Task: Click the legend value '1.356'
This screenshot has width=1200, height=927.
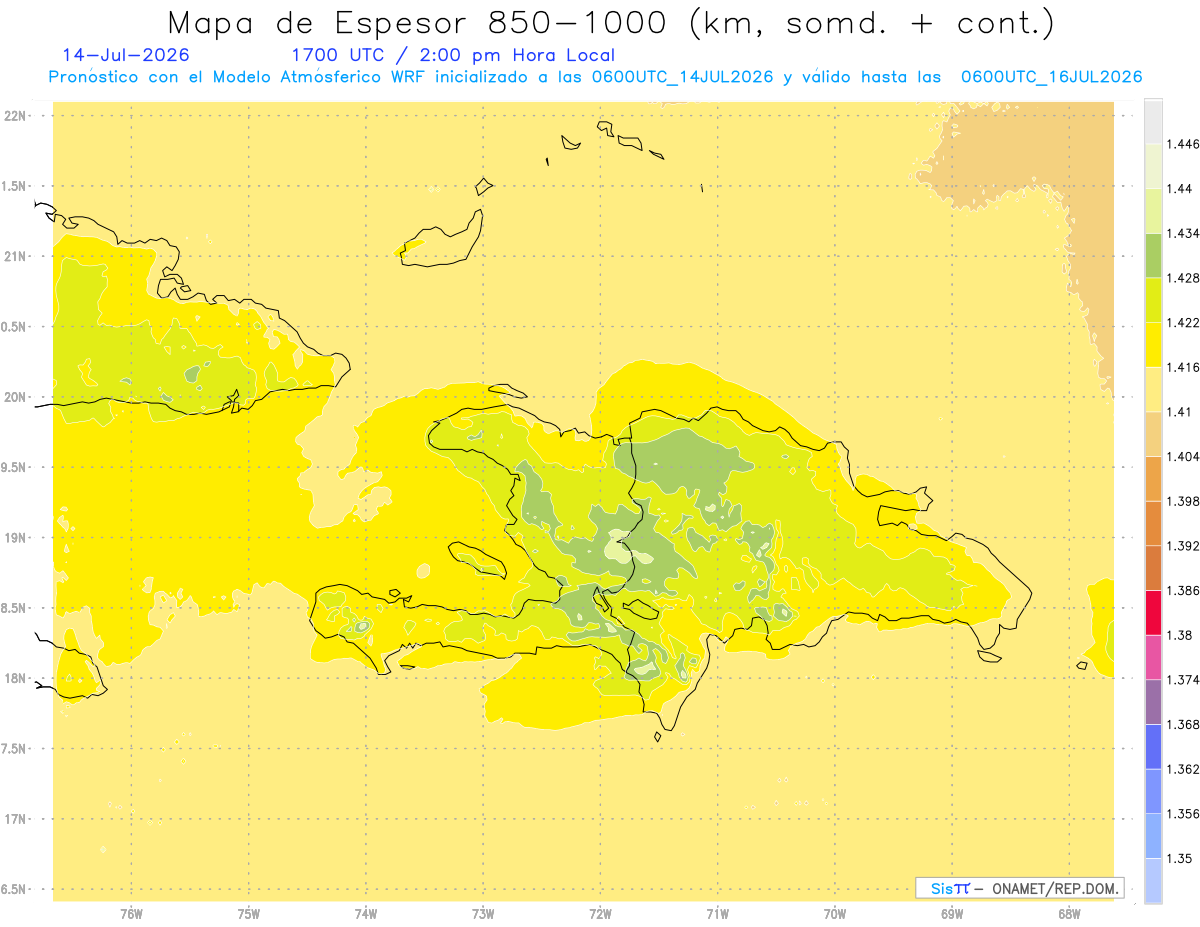Action: (1184, 814)
